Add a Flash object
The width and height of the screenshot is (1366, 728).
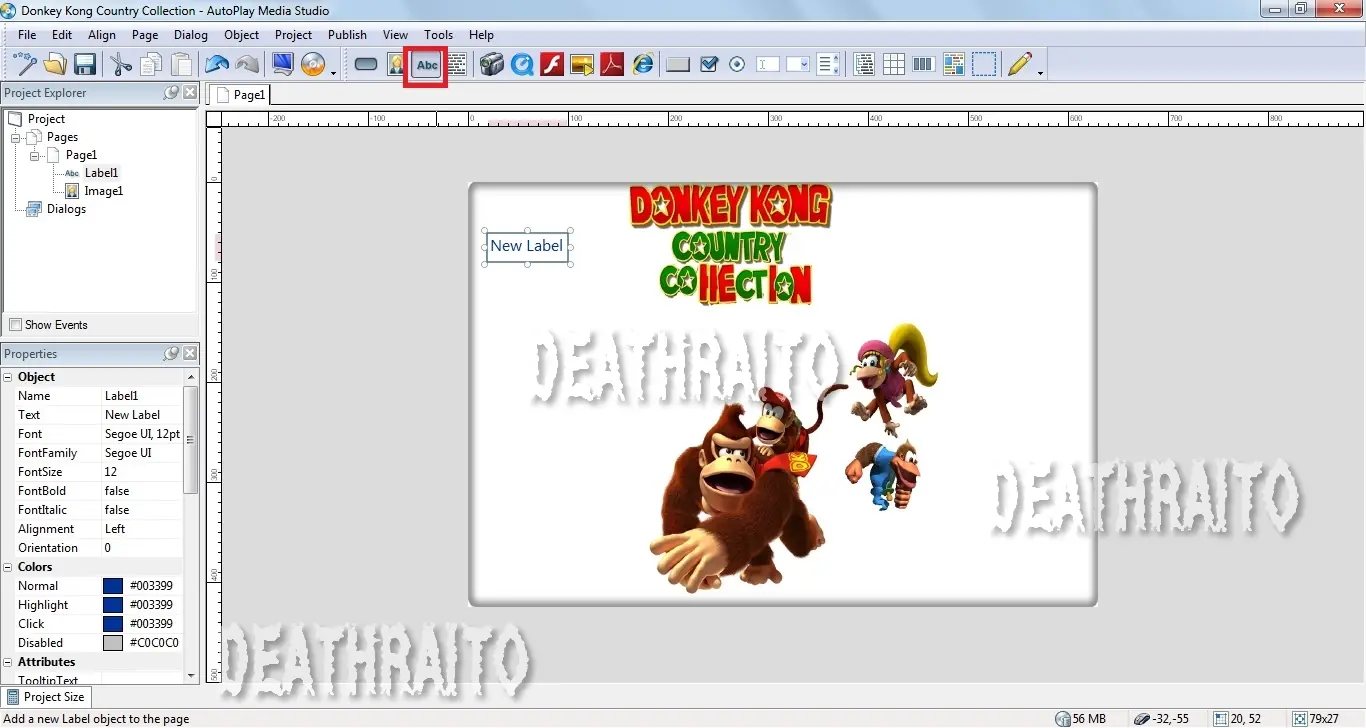pyautogui.click(x=552, y=65)
